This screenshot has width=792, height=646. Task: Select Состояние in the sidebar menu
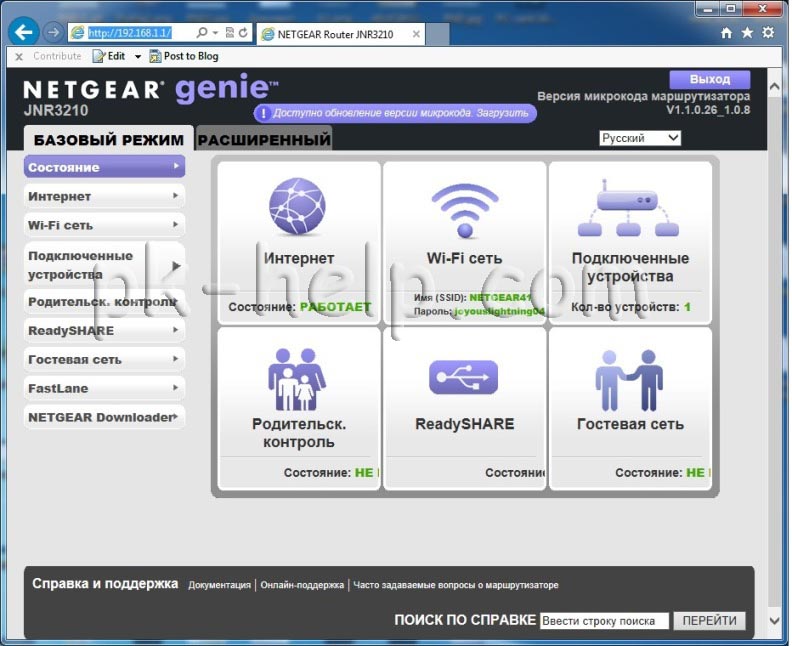(104, 167)
